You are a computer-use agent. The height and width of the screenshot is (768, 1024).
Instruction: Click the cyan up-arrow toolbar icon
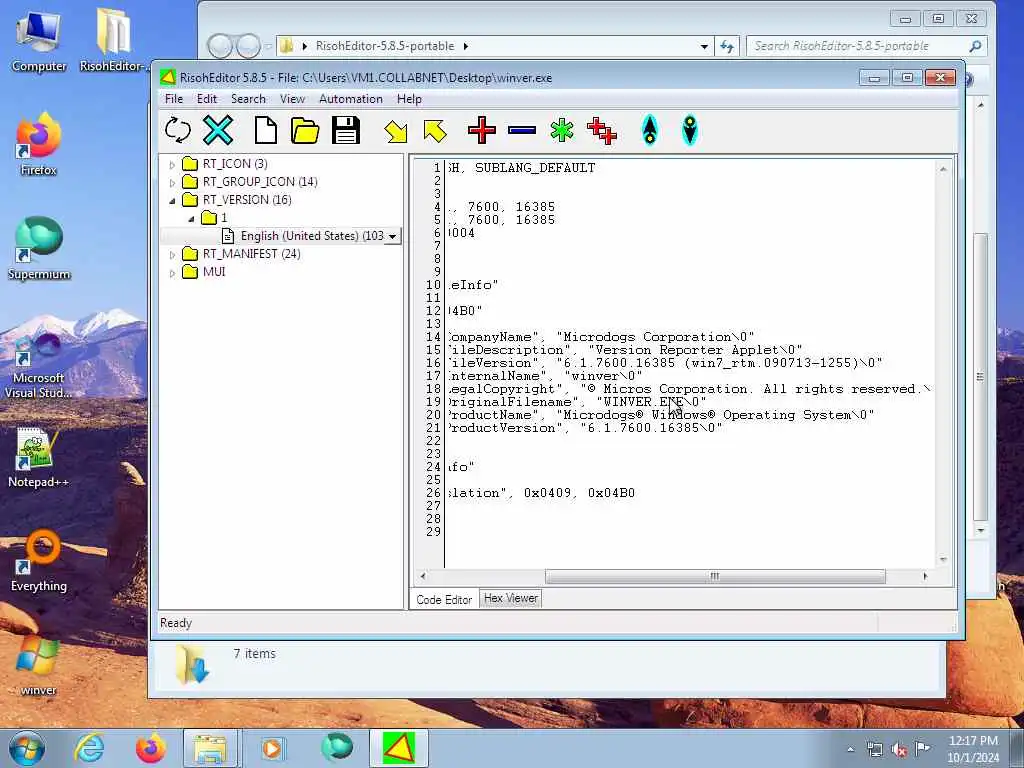pos(650,130)
